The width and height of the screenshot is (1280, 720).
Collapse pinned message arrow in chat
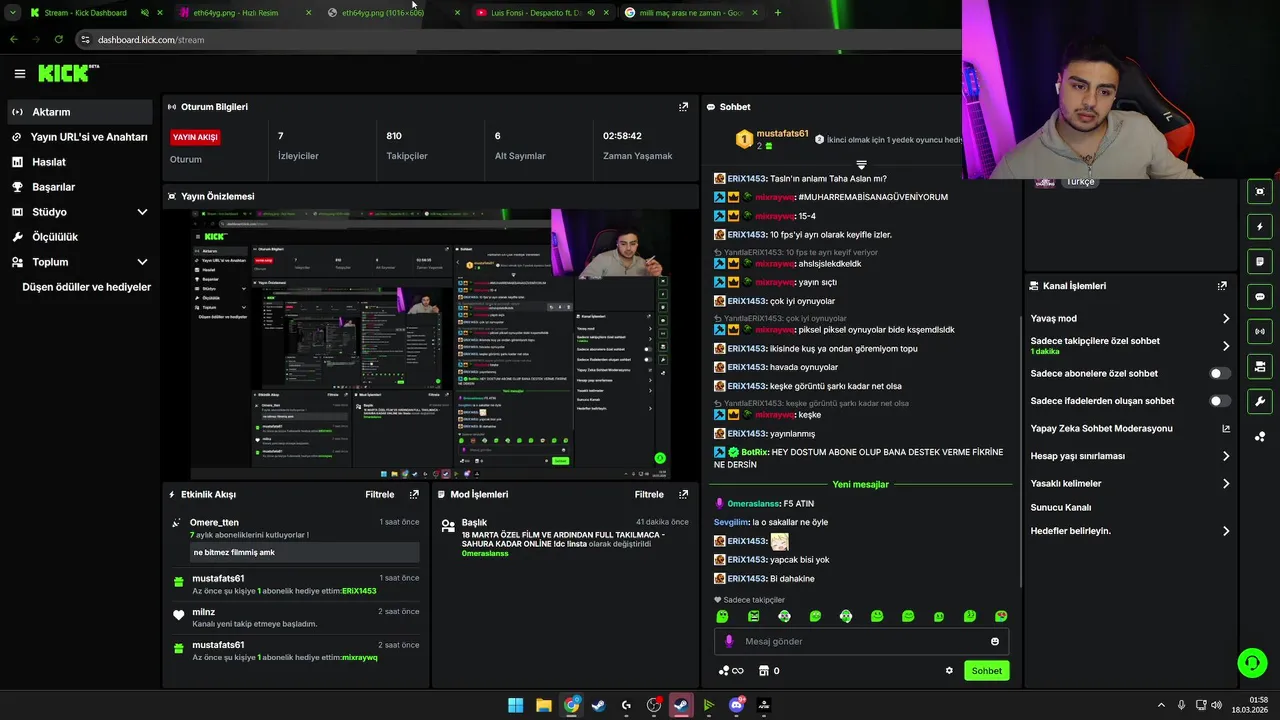pyautogui.click(x=861, y=164)
